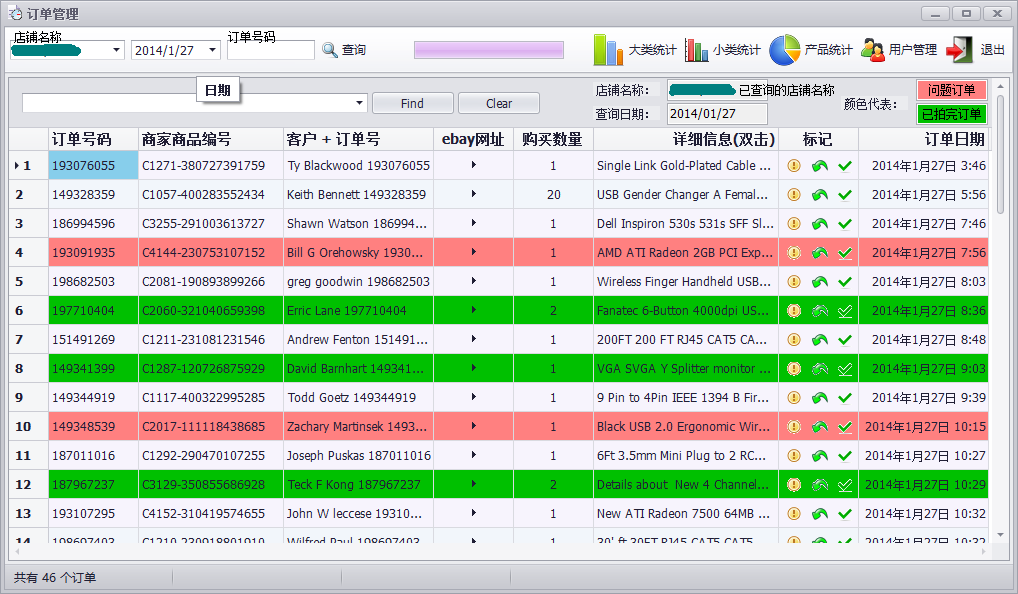
Task: Expand the 店铺名称 store dropdown
Action: click(117, 51)
